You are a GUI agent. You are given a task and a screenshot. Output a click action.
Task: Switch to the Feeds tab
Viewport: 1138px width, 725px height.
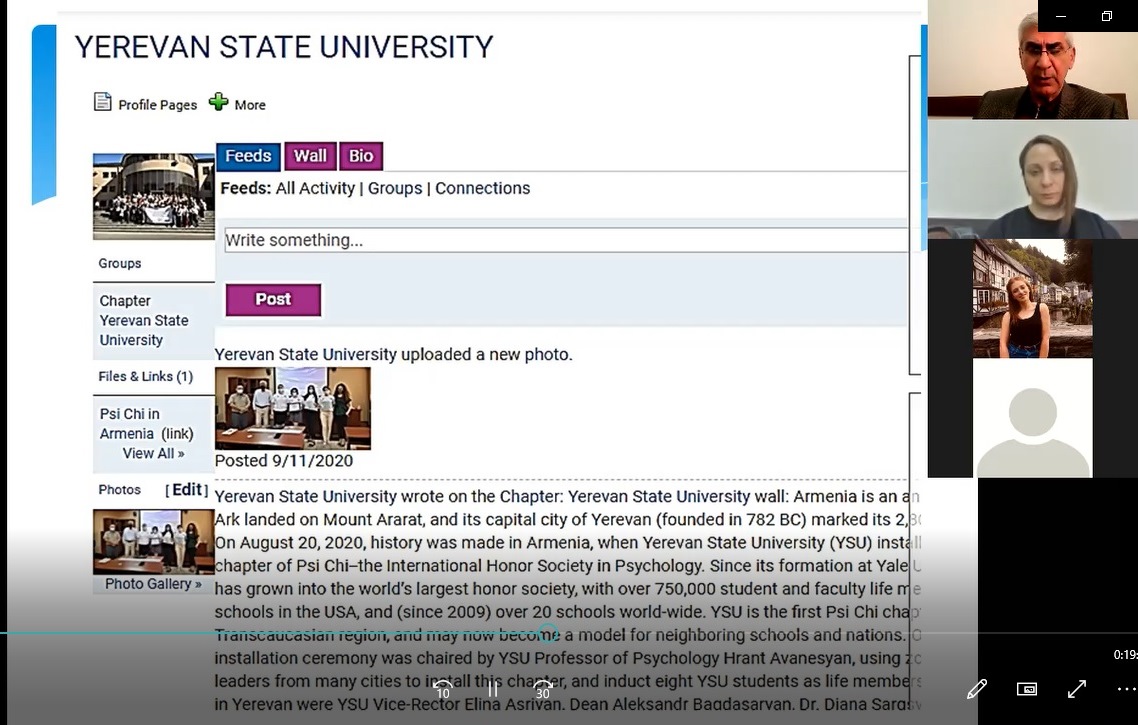click(x=248, y=156)
